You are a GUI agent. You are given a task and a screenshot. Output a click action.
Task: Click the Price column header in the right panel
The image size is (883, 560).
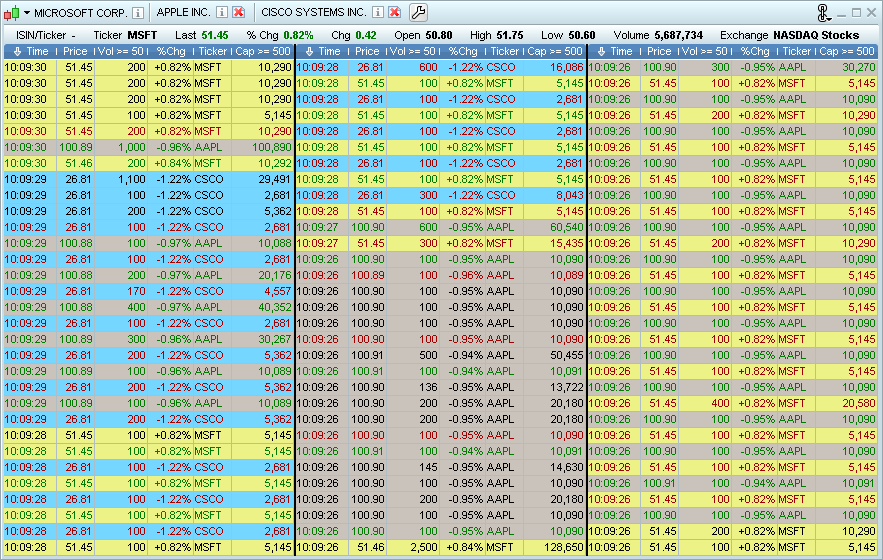pos(659,51)
